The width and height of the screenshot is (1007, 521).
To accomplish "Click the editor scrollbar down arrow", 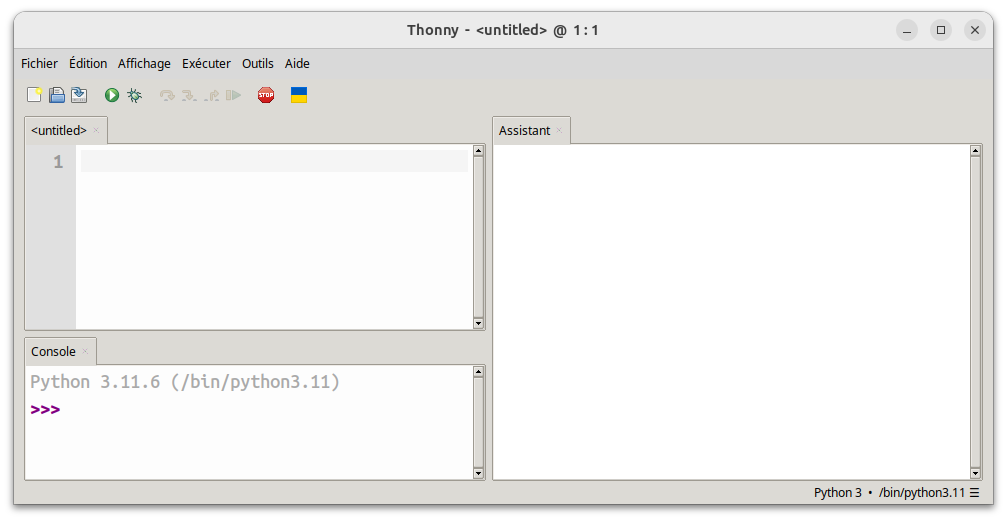I will click(478, 323).
